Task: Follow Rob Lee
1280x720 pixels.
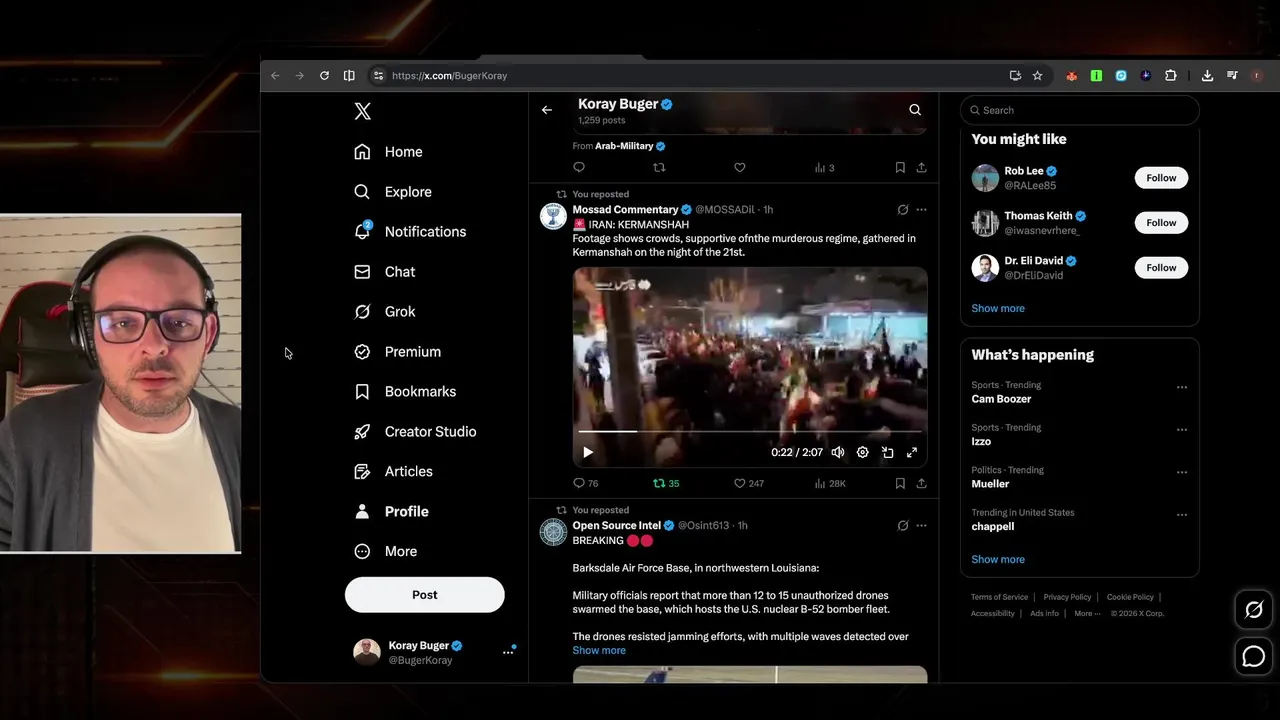Action: [x=1161, y=178]
